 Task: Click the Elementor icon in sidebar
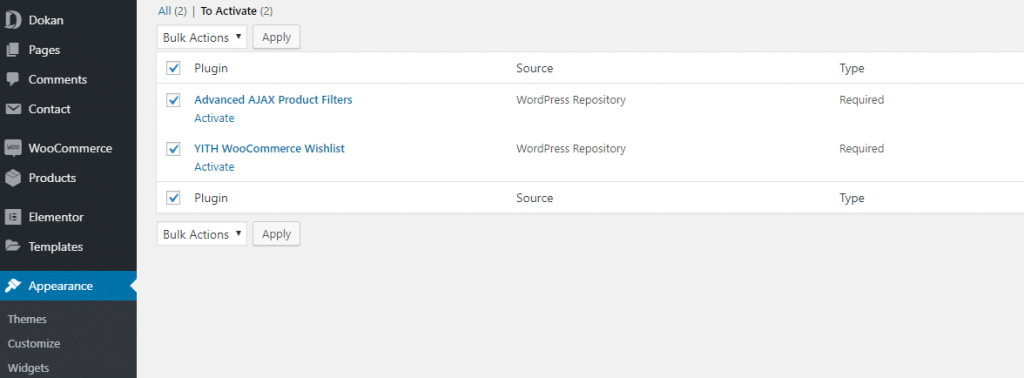click(12, 217)
